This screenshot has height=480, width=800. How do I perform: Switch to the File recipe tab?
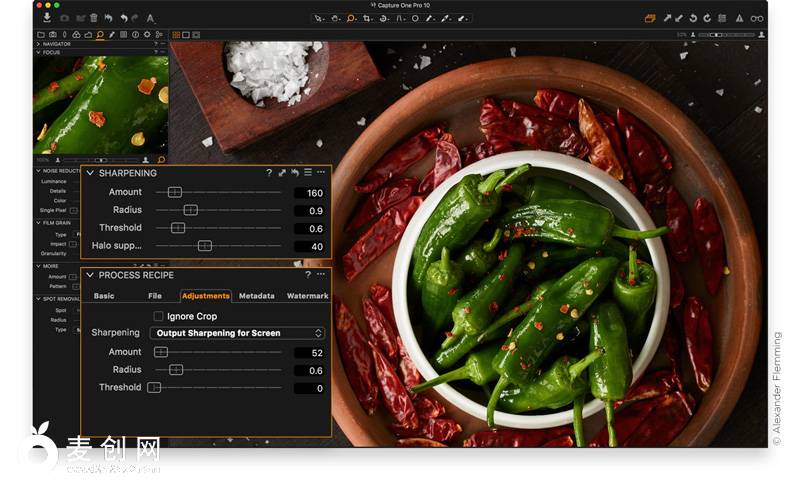click(x=155, y=296)
